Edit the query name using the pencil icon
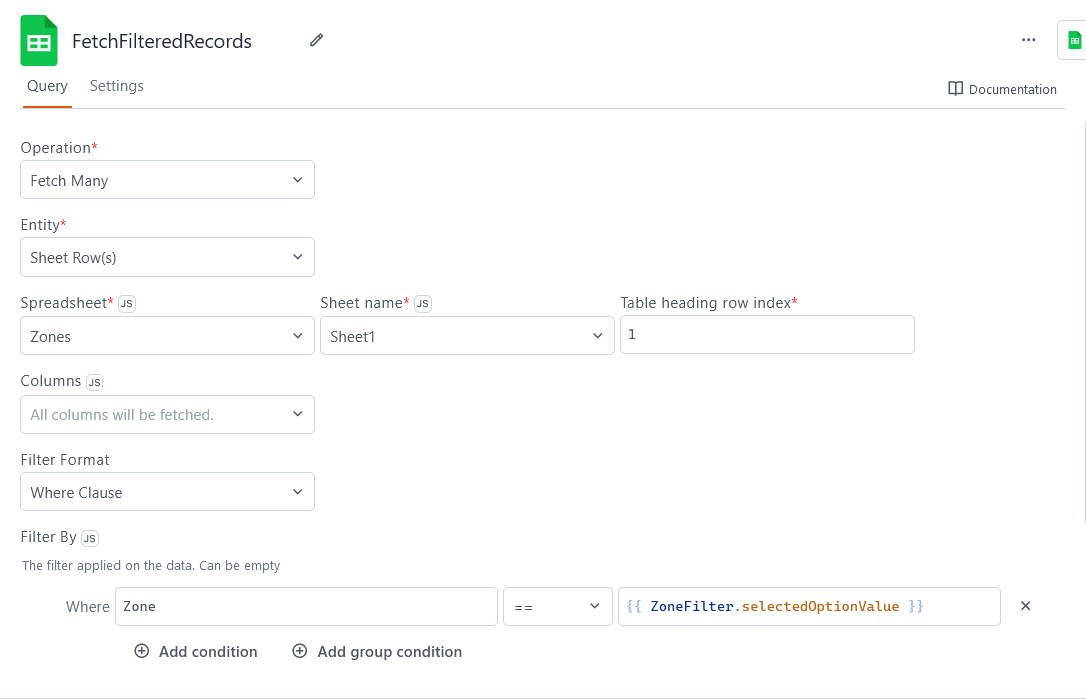The width and height of the screenshot is (1086, 699). click(316, 39)
